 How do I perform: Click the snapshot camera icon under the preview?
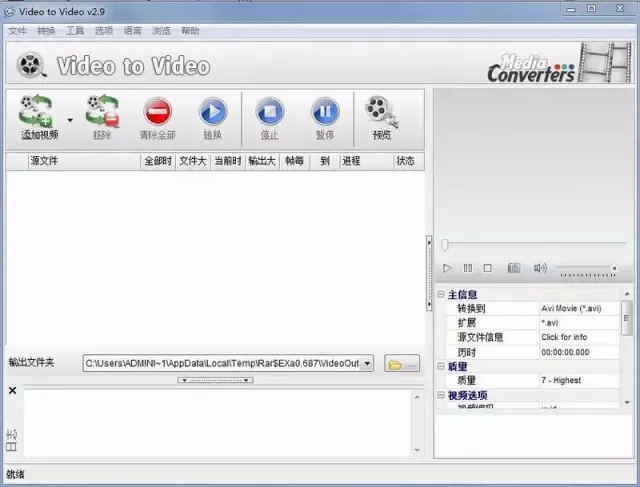pos(513,268)
